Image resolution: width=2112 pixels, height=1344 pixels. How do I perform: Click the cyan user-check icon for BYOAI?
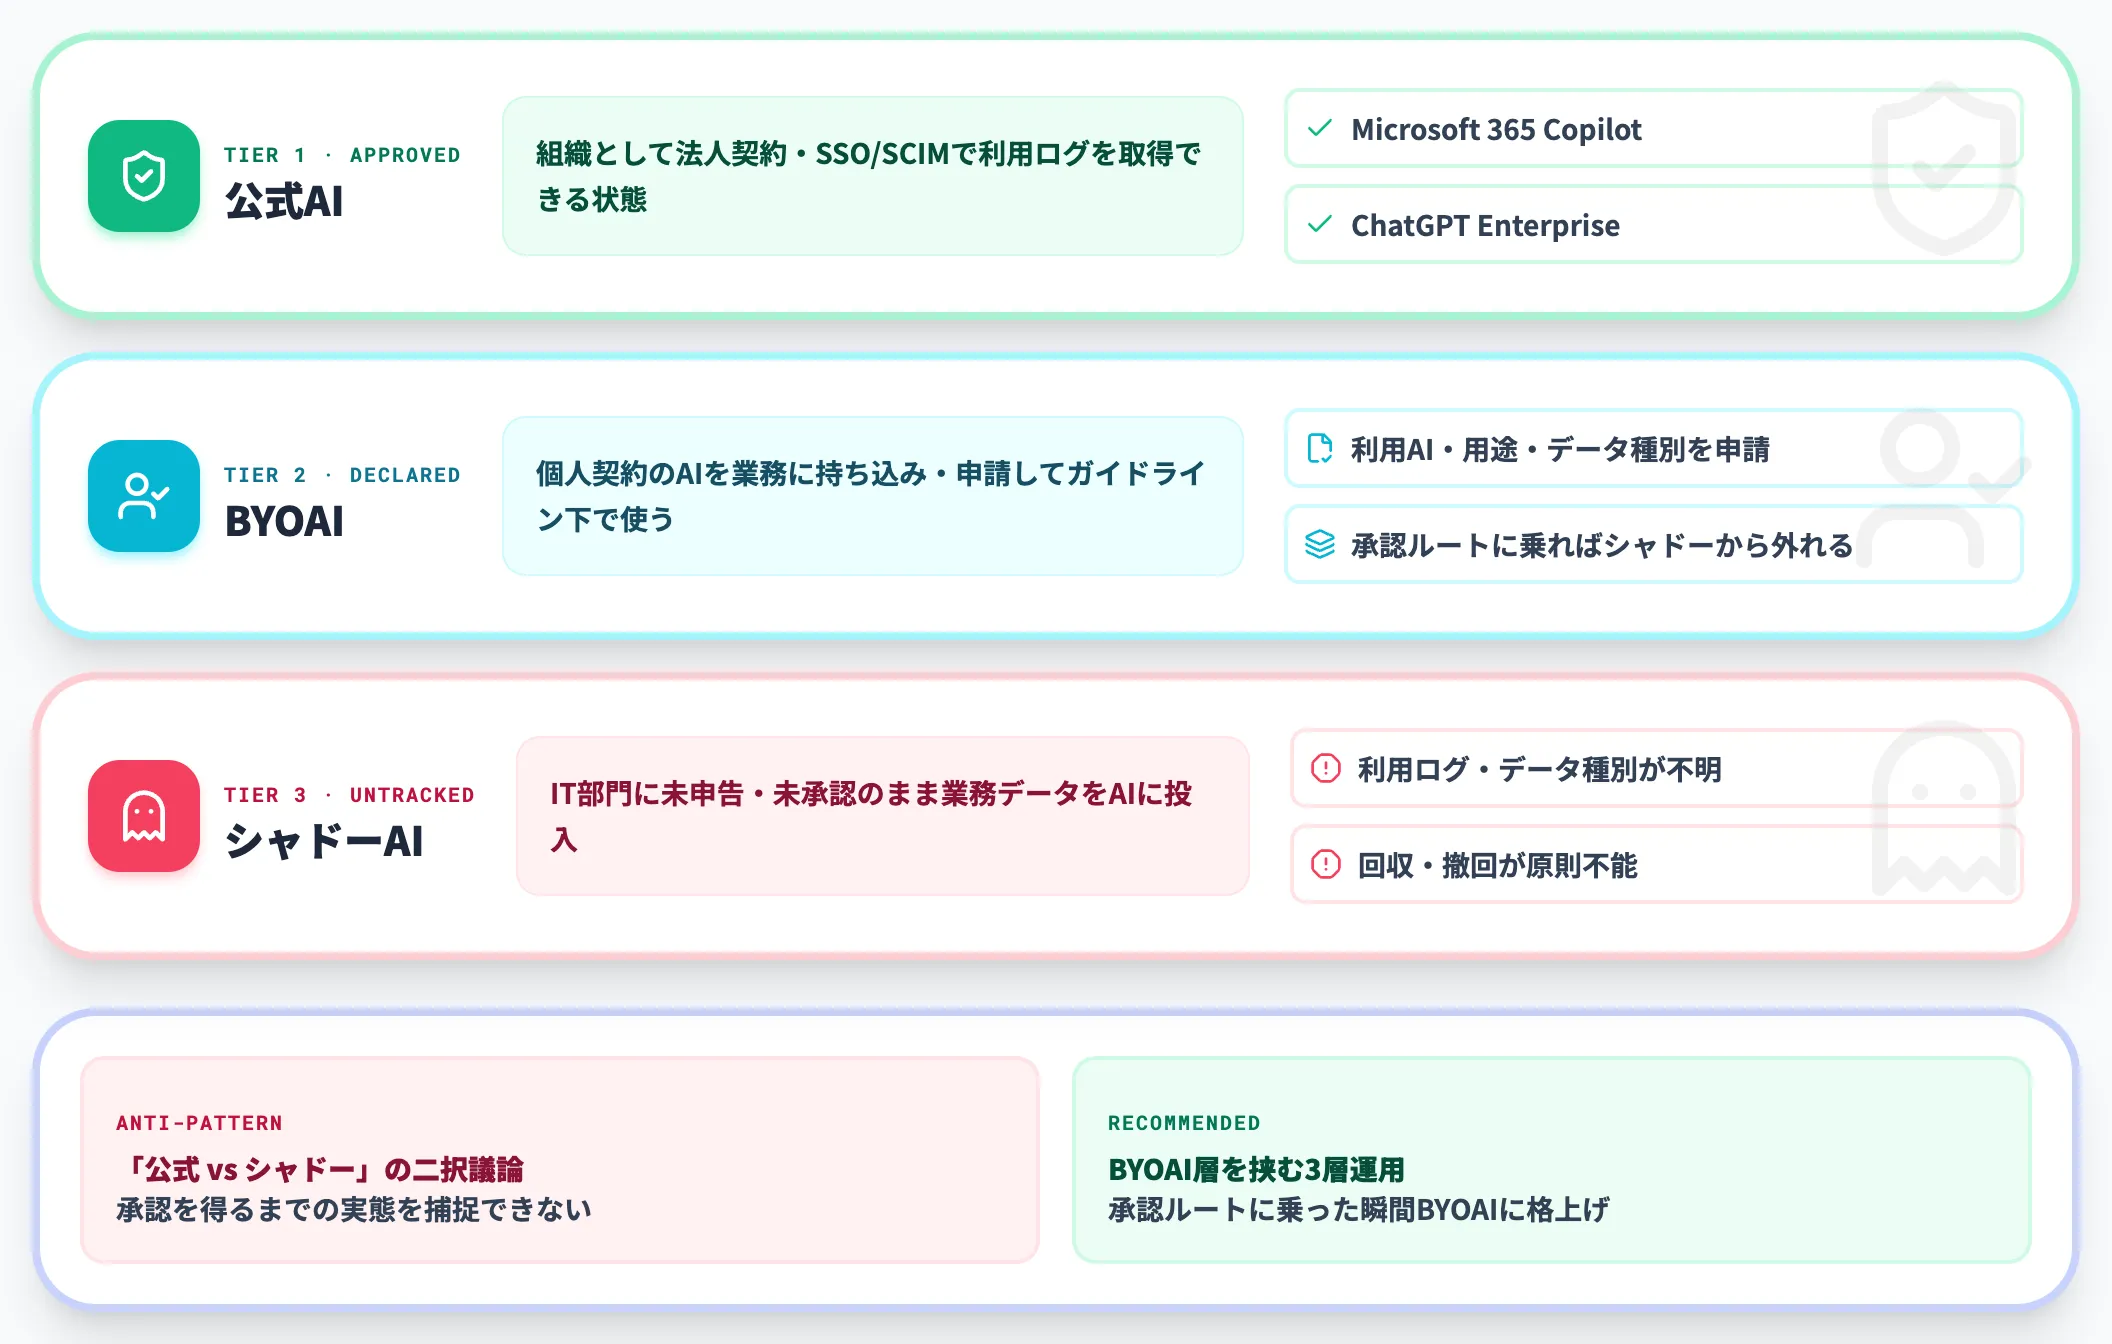[144, 496]
